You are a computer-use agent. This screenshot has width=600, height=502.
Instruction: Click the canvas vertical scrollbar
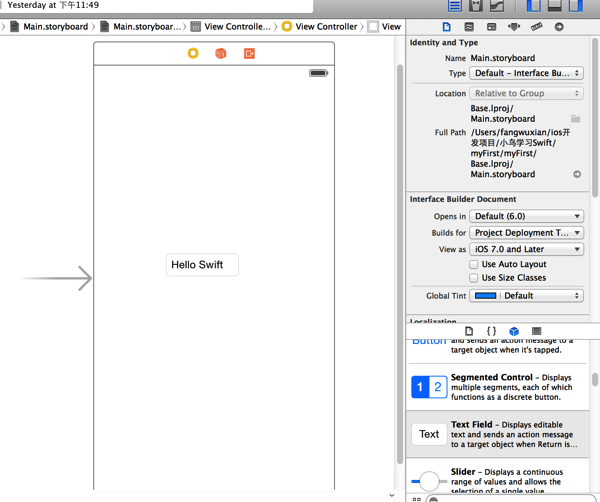click(x=399, y=264)
